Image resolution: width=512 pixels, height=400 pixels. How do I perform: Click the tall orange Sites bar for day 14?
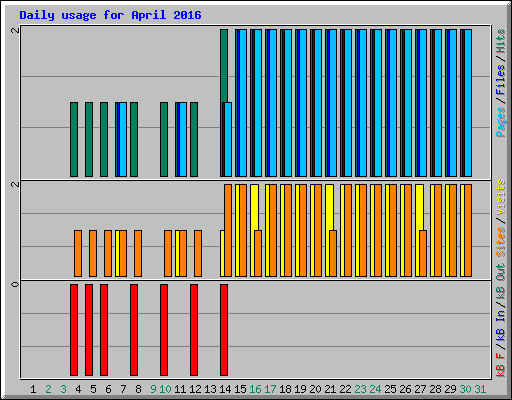coord(228,230)
